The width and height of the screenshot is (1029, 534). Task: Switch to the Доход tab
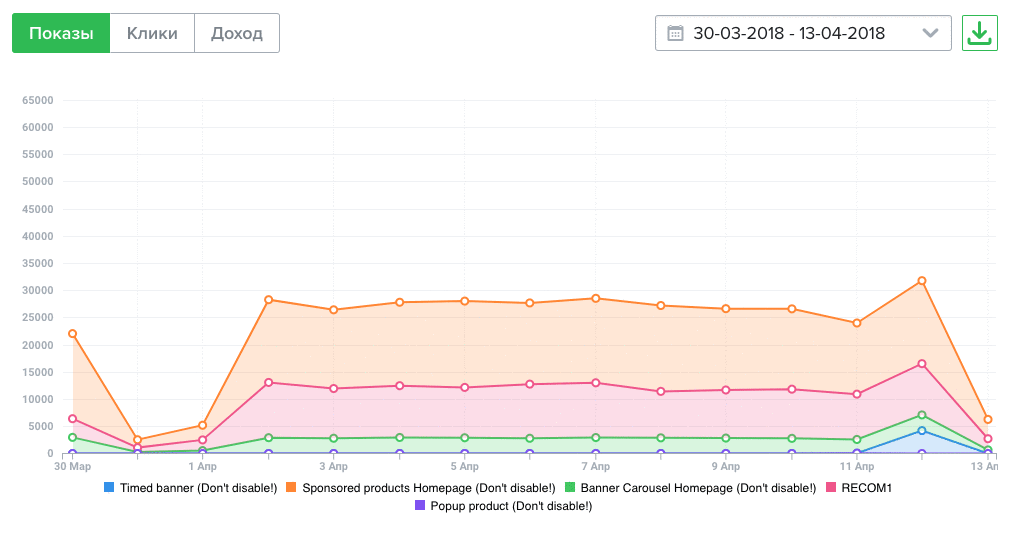coord(237,33)
